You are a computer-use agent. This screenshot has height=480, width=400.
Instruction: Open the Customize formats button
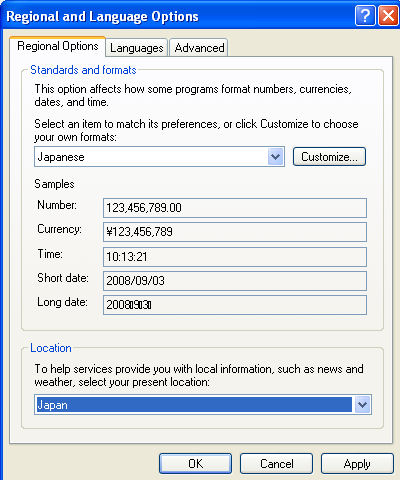click(329, 156)
